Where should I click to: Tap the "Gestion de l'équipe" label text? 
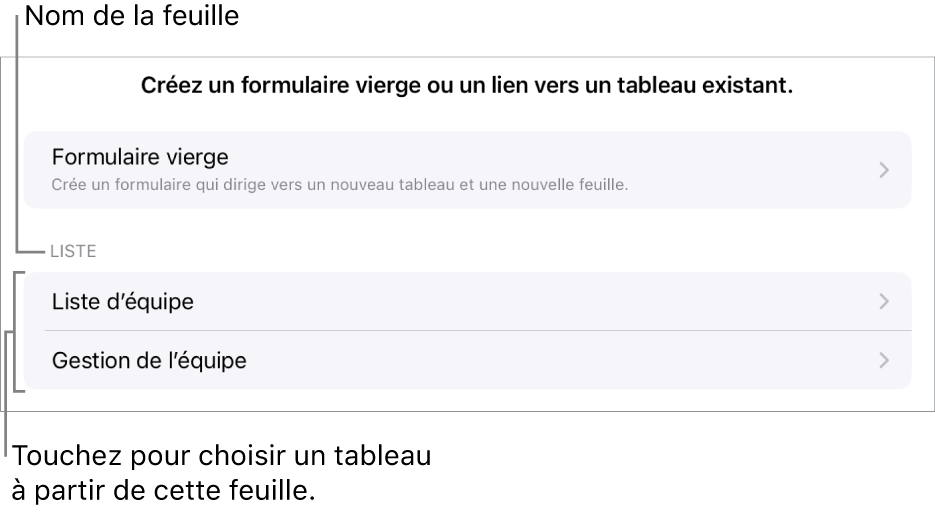[x=149, y=360]
